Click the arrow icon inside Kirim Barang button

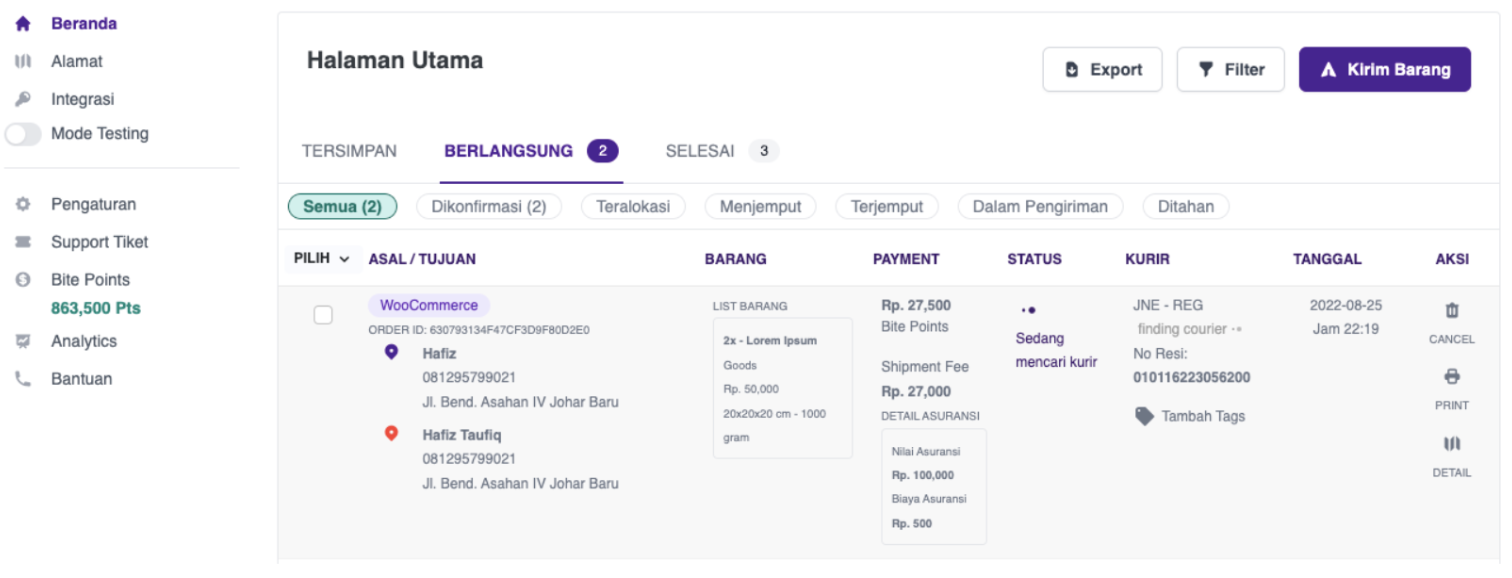1328,70
